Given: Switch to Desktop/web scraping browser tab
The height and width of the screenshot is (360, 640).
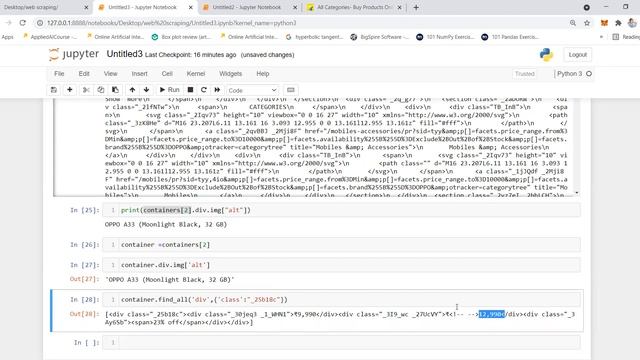Looking at the screenshot, I should point(45,7).
